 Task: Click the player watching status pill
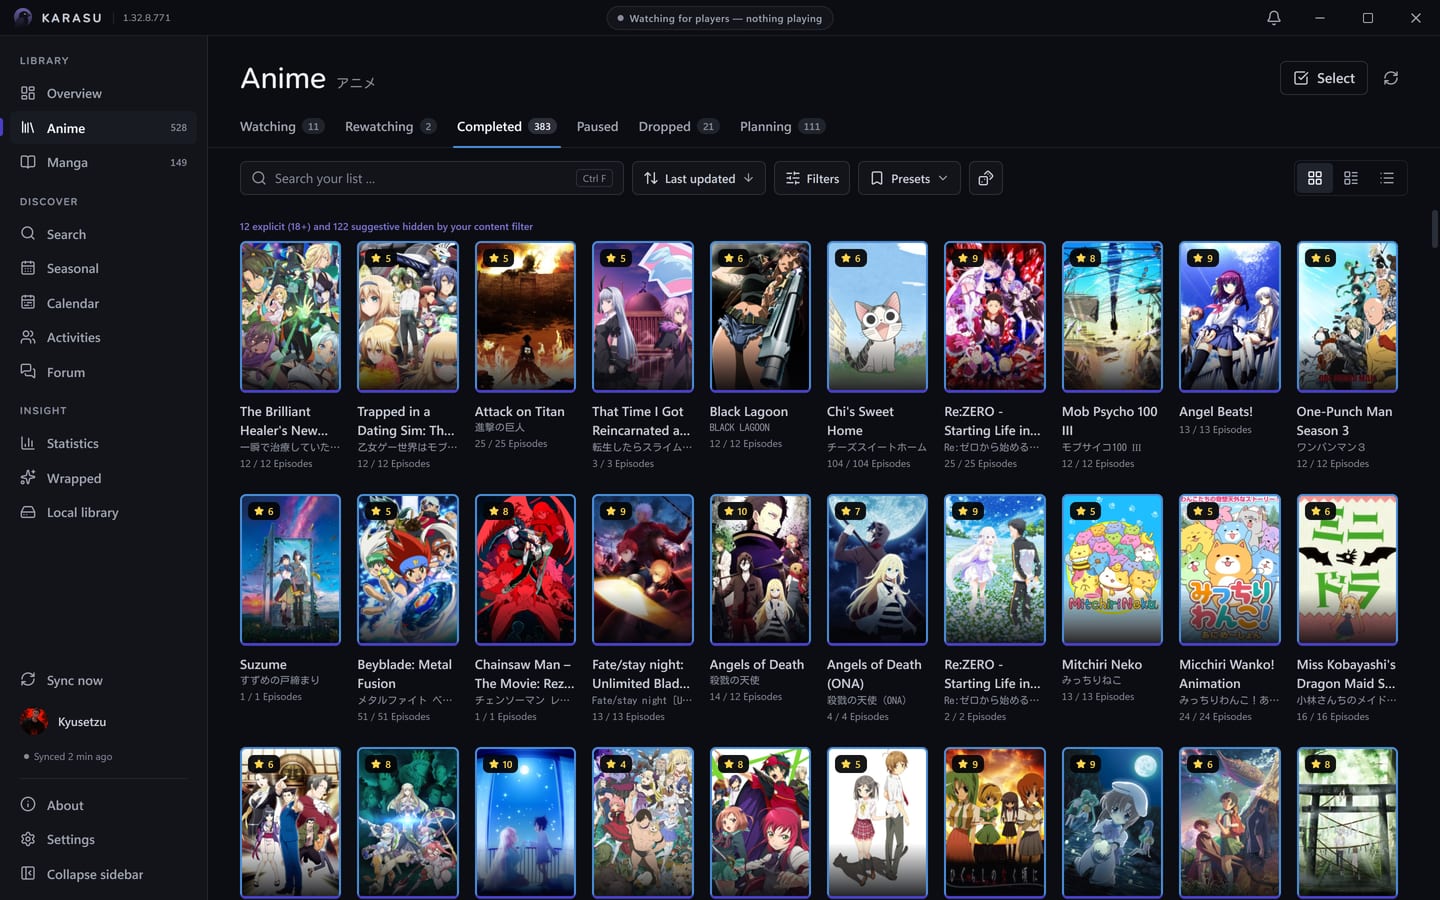tap(720, 18)
